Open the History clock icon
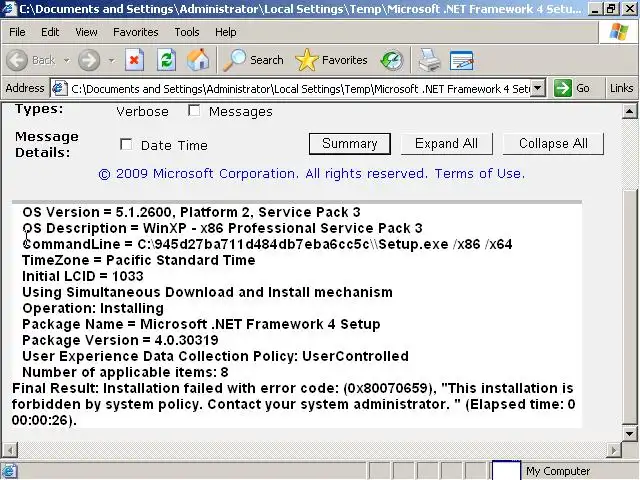The height and width of the screenshot is (480, 640). [x=392, y=60]
